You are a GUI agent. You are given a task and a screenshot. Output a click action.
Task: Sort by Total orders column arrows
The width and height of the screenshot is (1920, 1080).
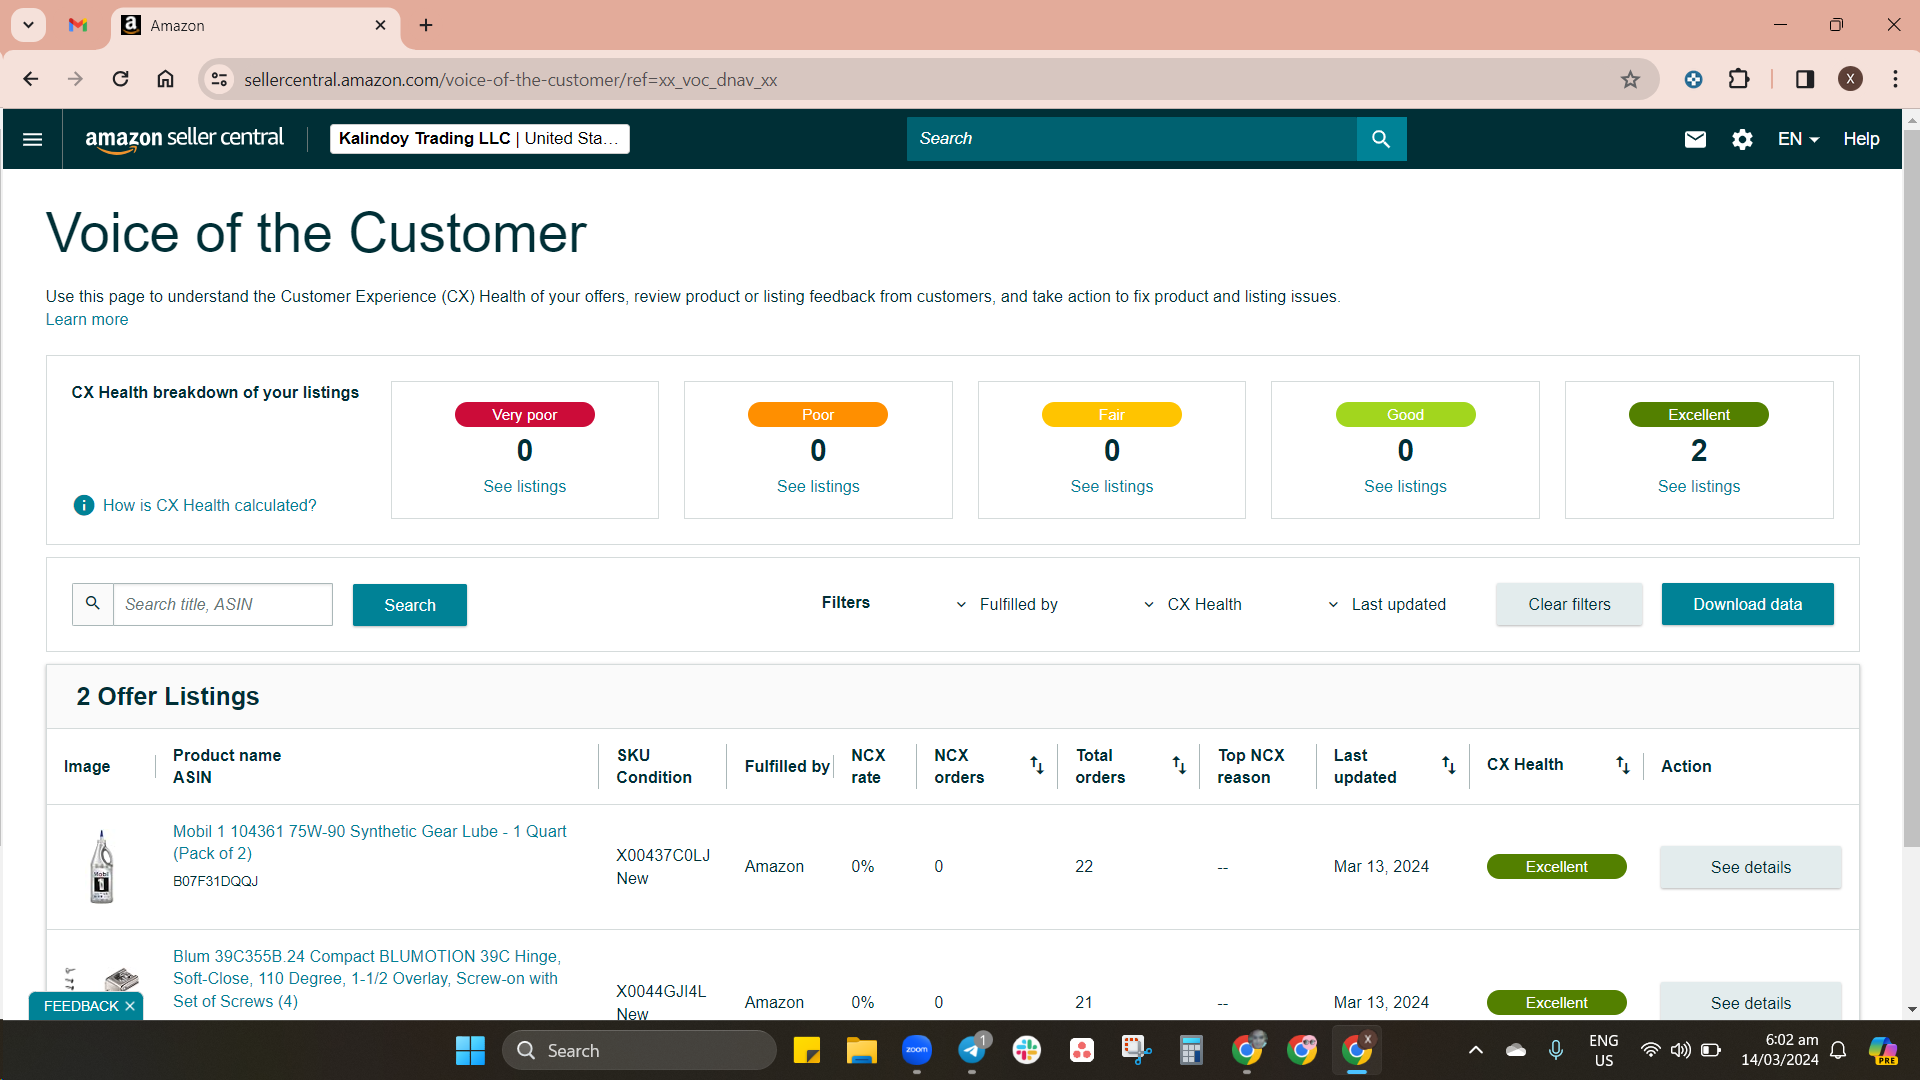pos(1179,765)
